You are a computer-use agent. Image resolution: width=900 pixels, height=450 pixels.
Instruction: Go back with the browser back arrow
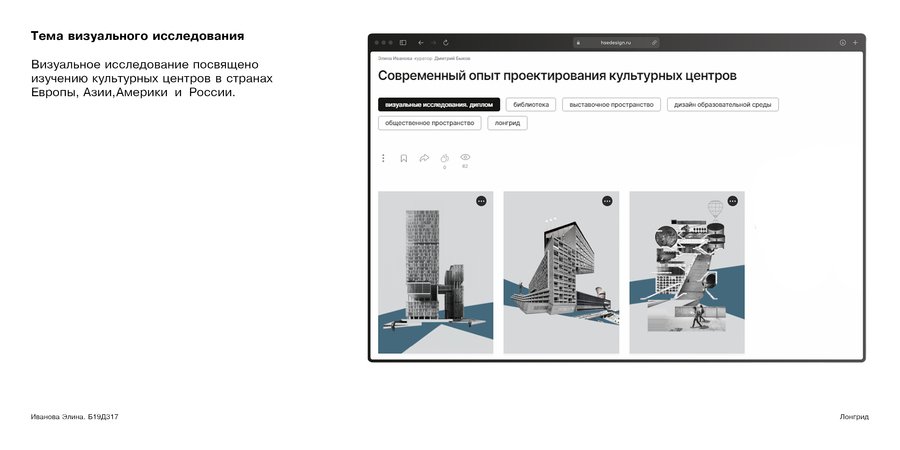coord(421,42)
